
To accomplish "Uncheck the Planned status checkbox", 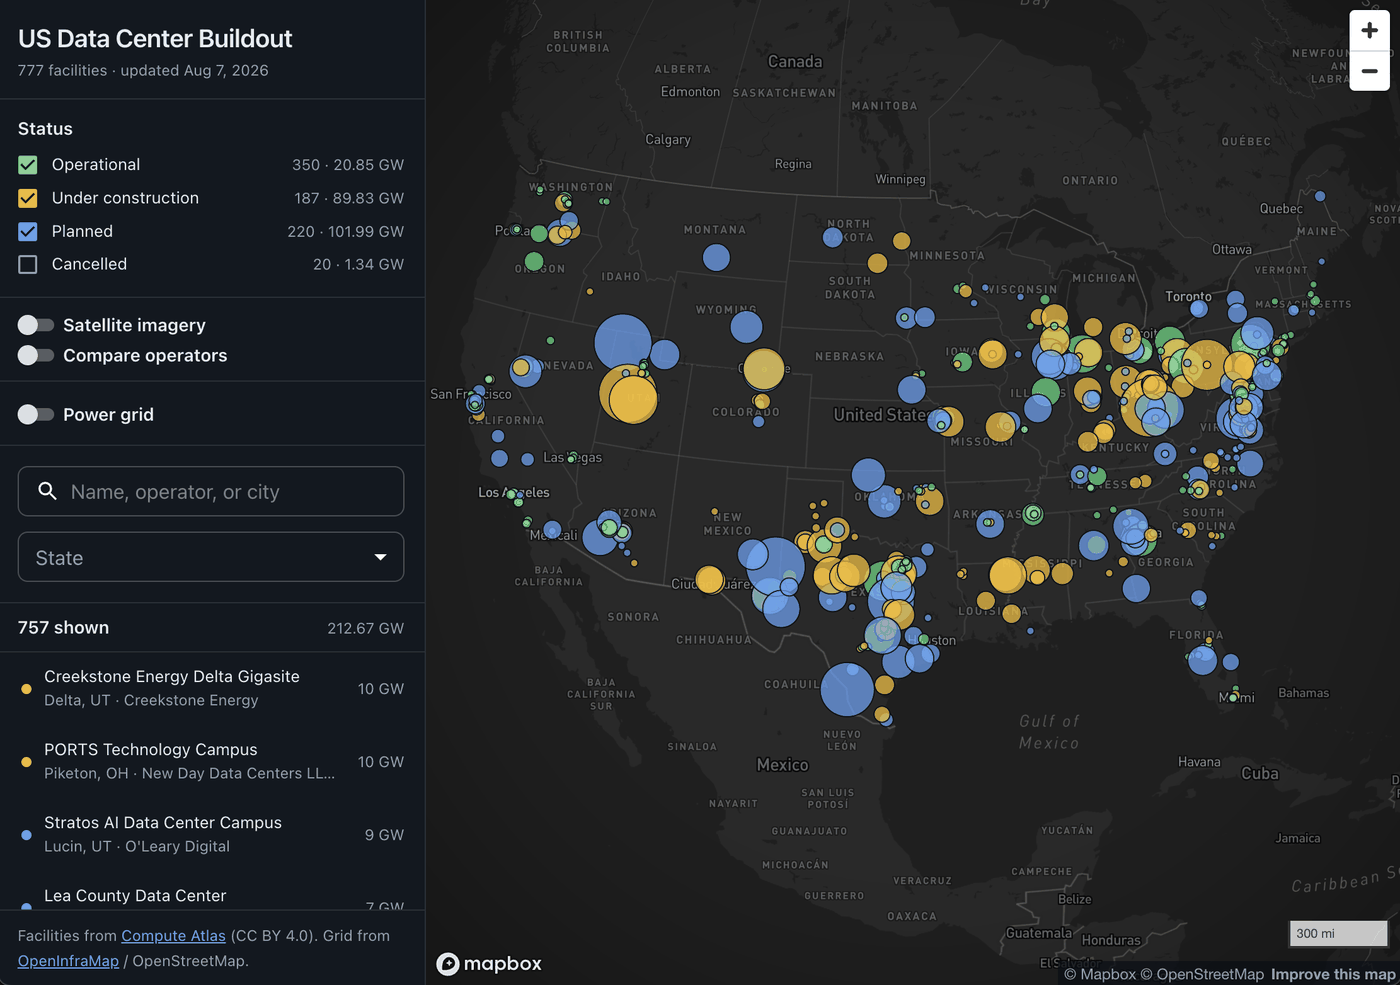I will (x=28, y=231).
